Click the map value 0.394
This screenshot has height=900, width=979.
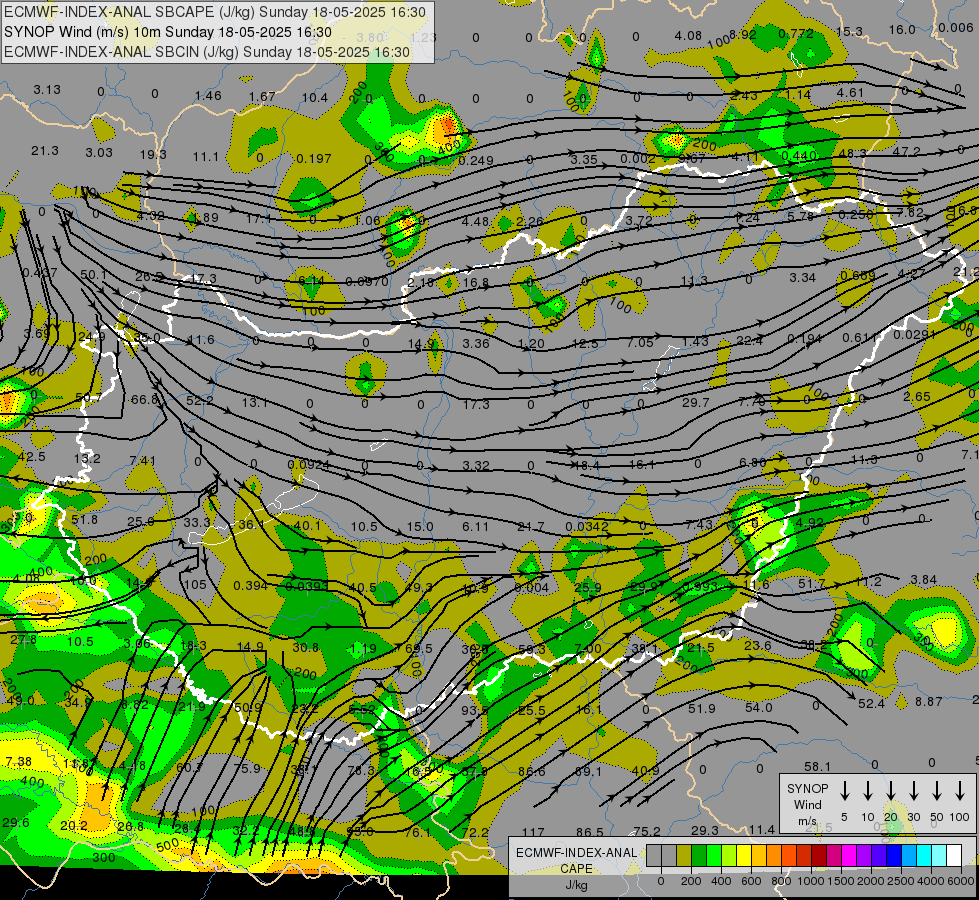tap(250, 585)
